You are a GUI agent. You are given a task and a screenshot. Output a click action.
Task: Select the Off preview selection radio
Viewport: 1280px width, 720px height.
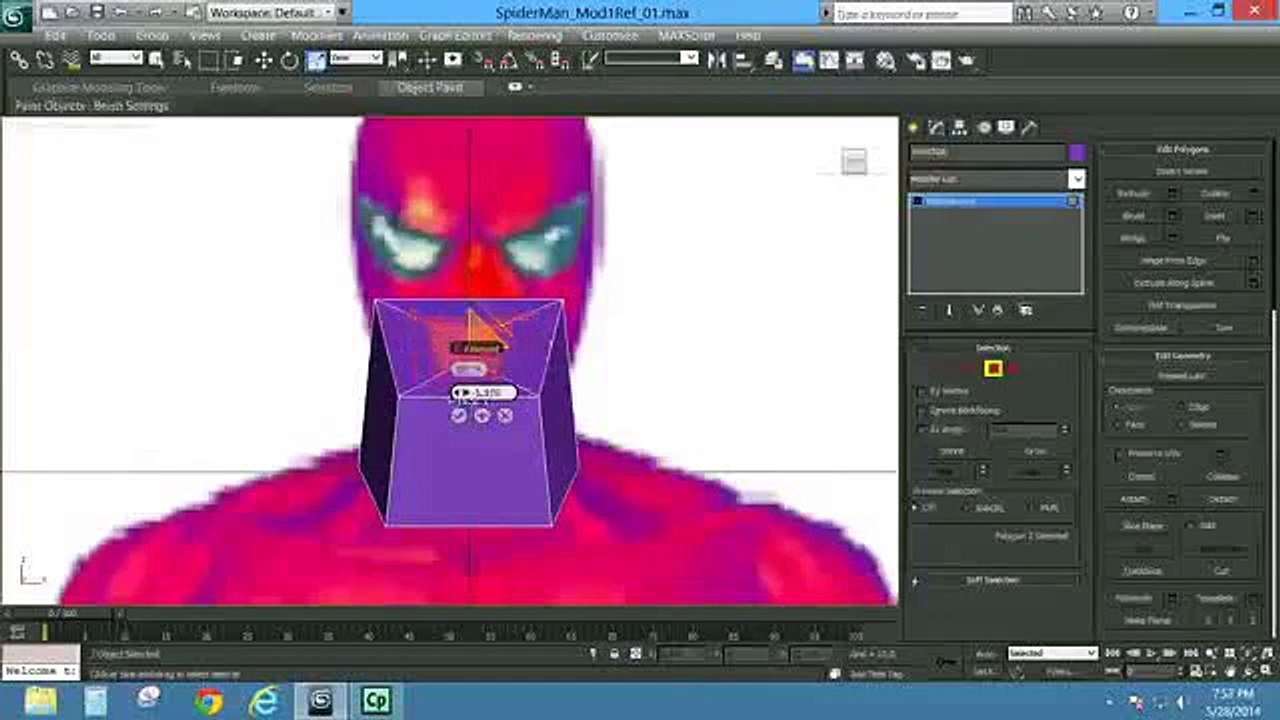tap(916, 508)
